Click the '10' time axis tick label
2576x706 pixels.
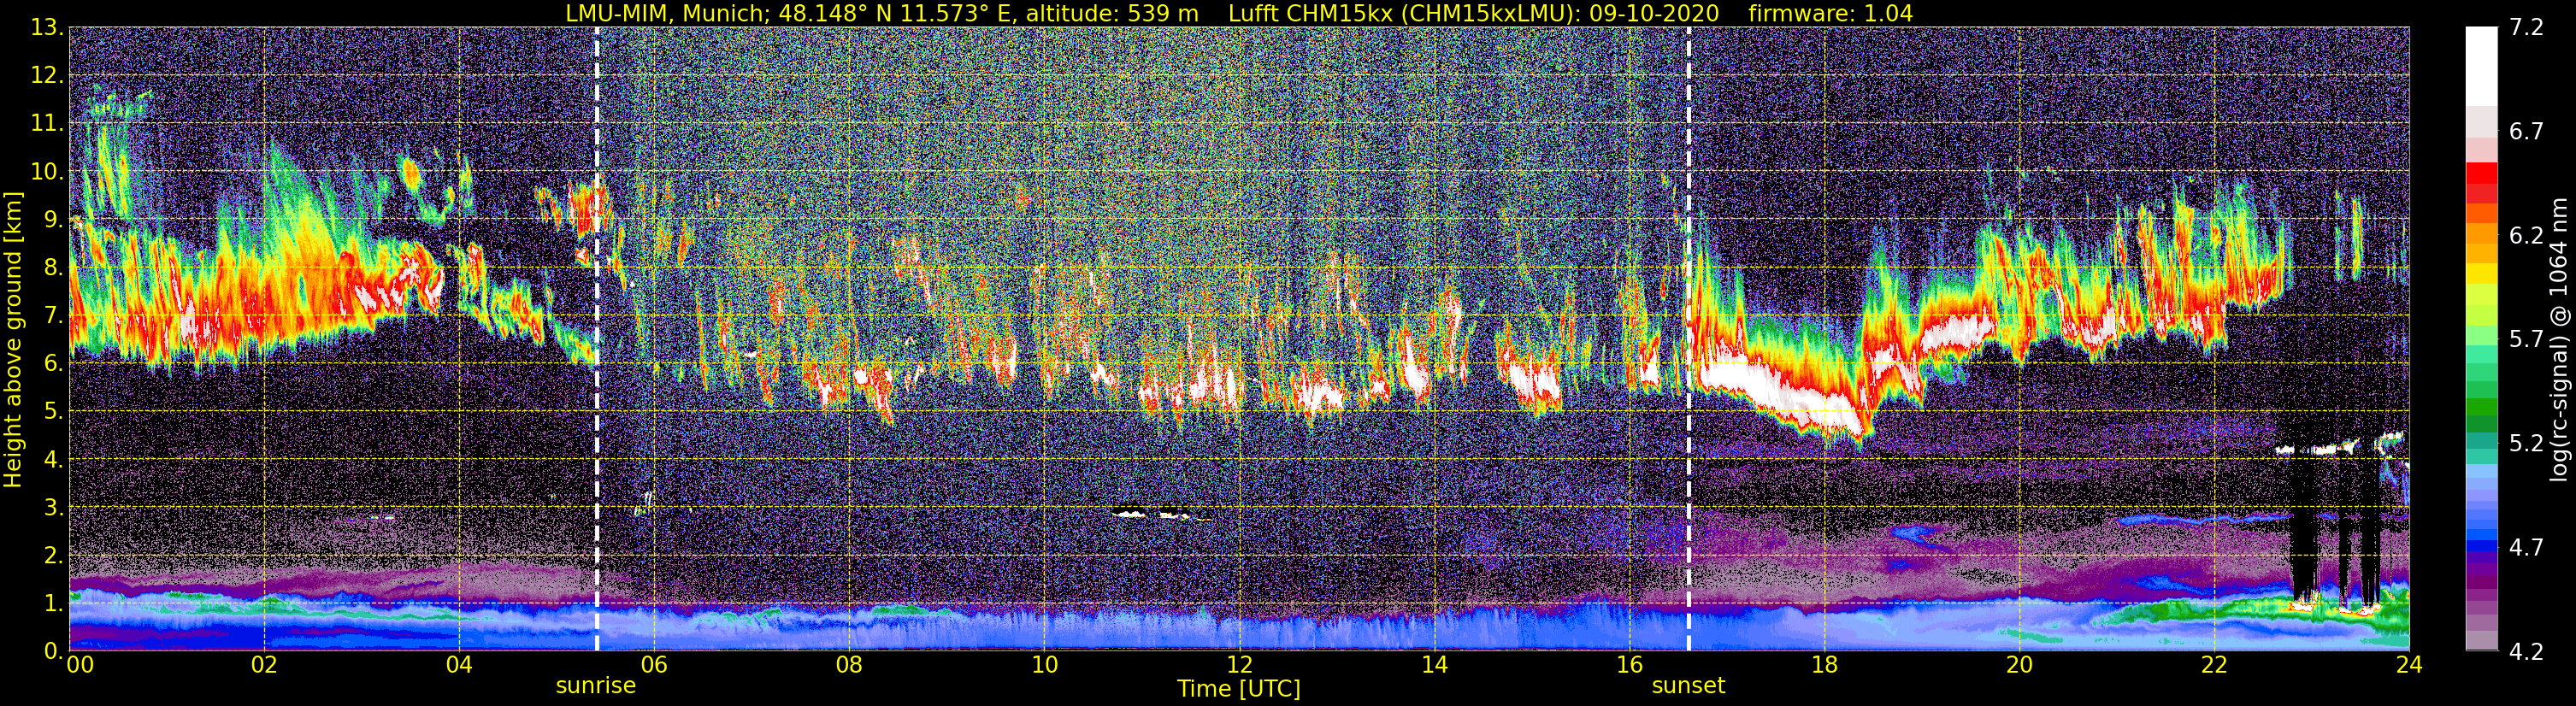tap(1044, 665)
